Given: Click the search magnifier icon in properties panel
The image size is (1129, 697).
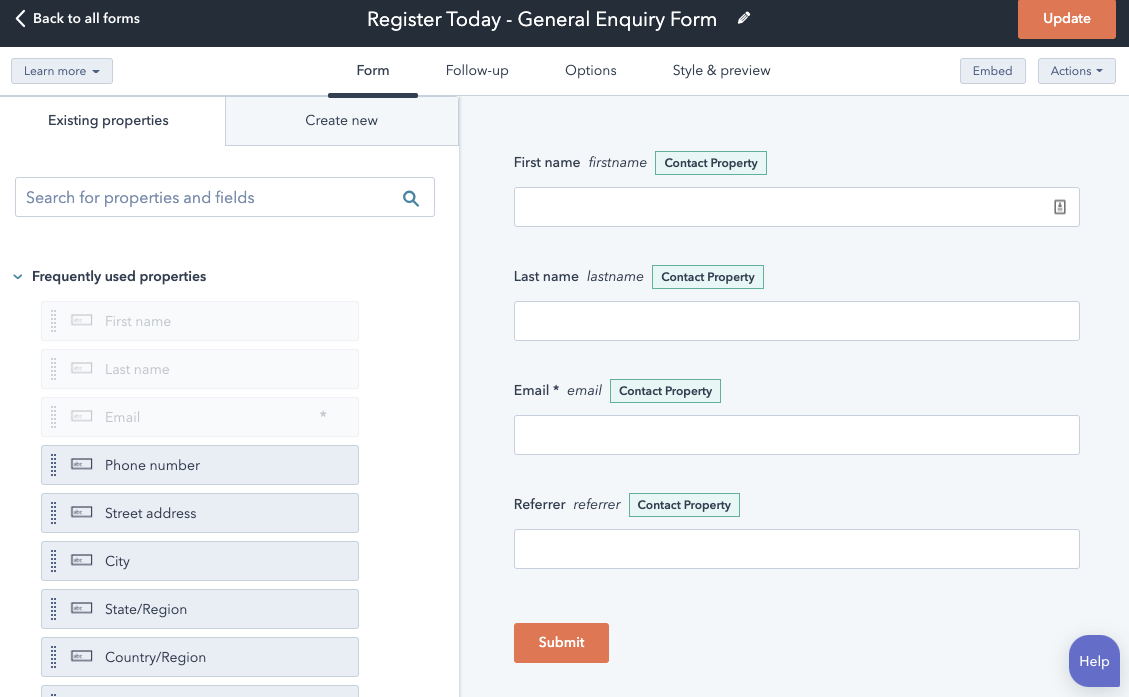Looking at the screenshot, I should [x=411, y=197].
